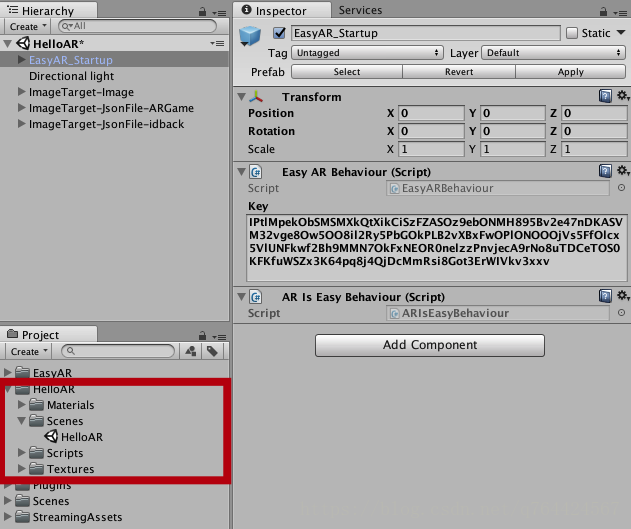Image resolution: width=631 pixels, height=529 pixels.
Task: Click the Project search field
Action: point(118,351)
